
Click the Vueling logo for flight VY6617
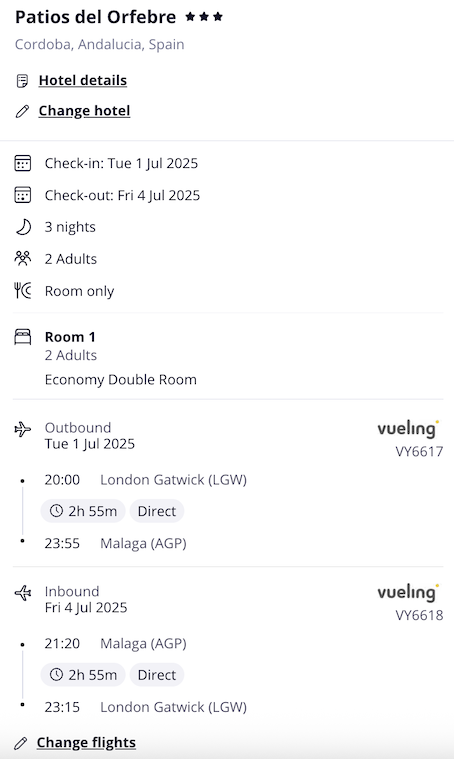[x=409, y=429]
